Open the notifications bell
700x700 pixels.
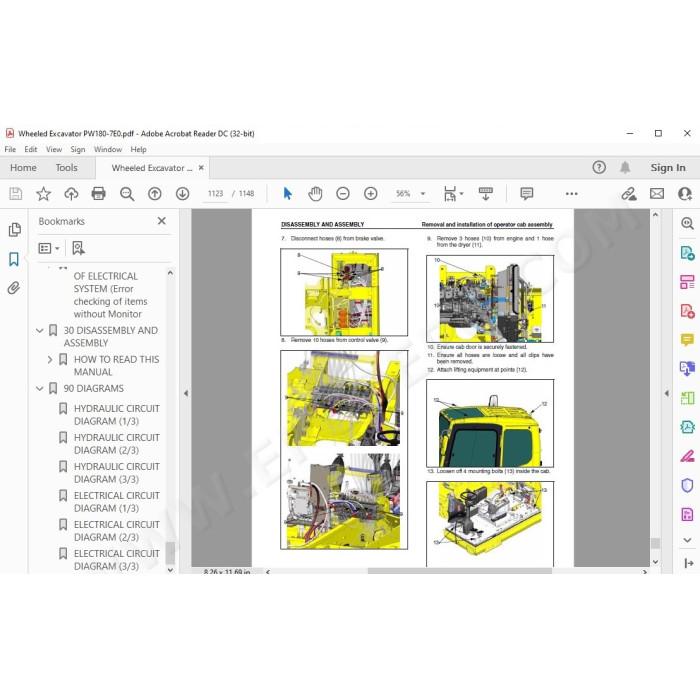click(x=625, y=167)
